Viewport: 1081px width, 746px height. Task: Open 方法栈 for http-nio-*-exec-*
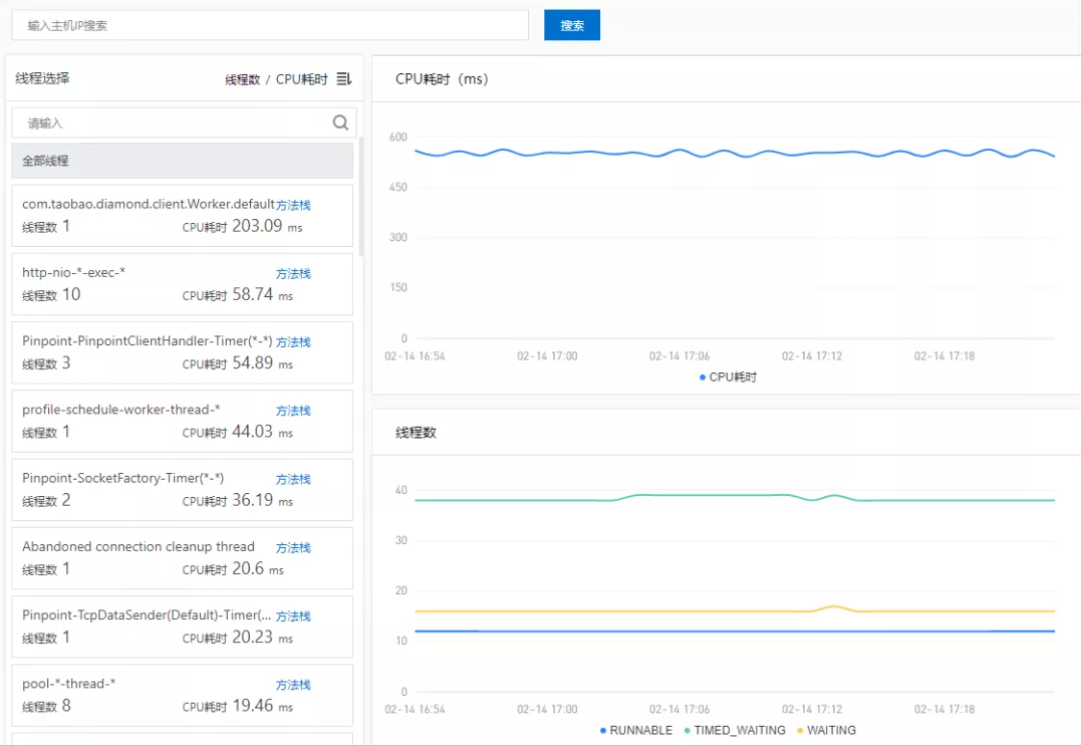tap(293, 274)
